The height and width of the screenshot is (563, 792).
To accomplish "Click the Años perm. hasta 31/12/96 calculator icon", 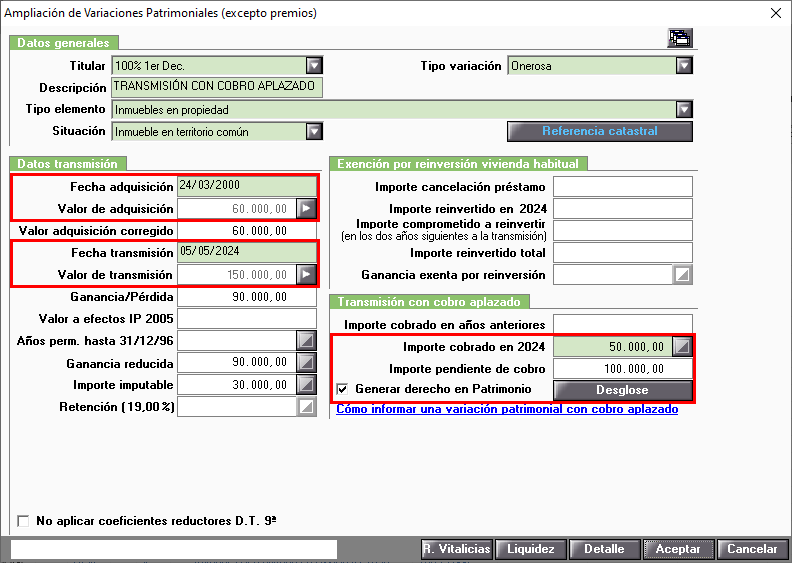I will (x=307, y=341).
